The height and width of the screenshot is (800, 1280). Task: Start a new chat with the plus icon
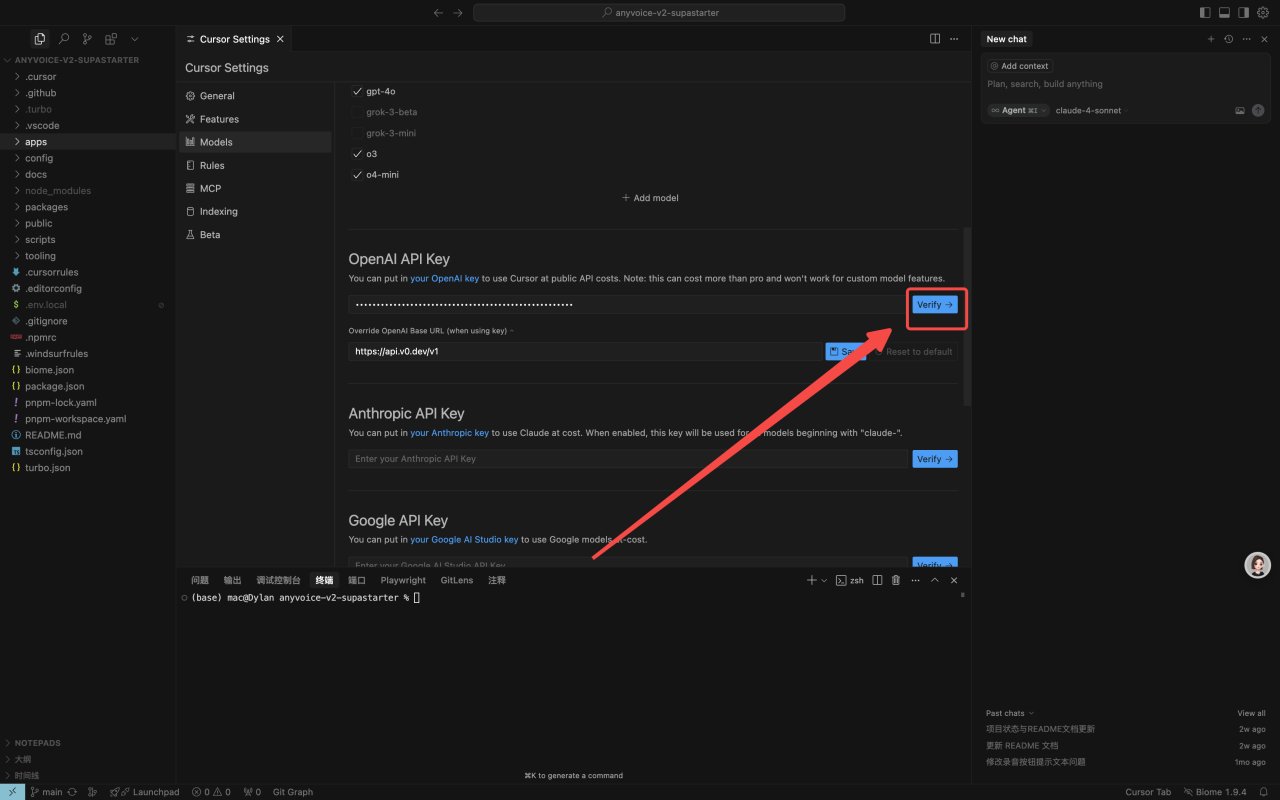1211,39
